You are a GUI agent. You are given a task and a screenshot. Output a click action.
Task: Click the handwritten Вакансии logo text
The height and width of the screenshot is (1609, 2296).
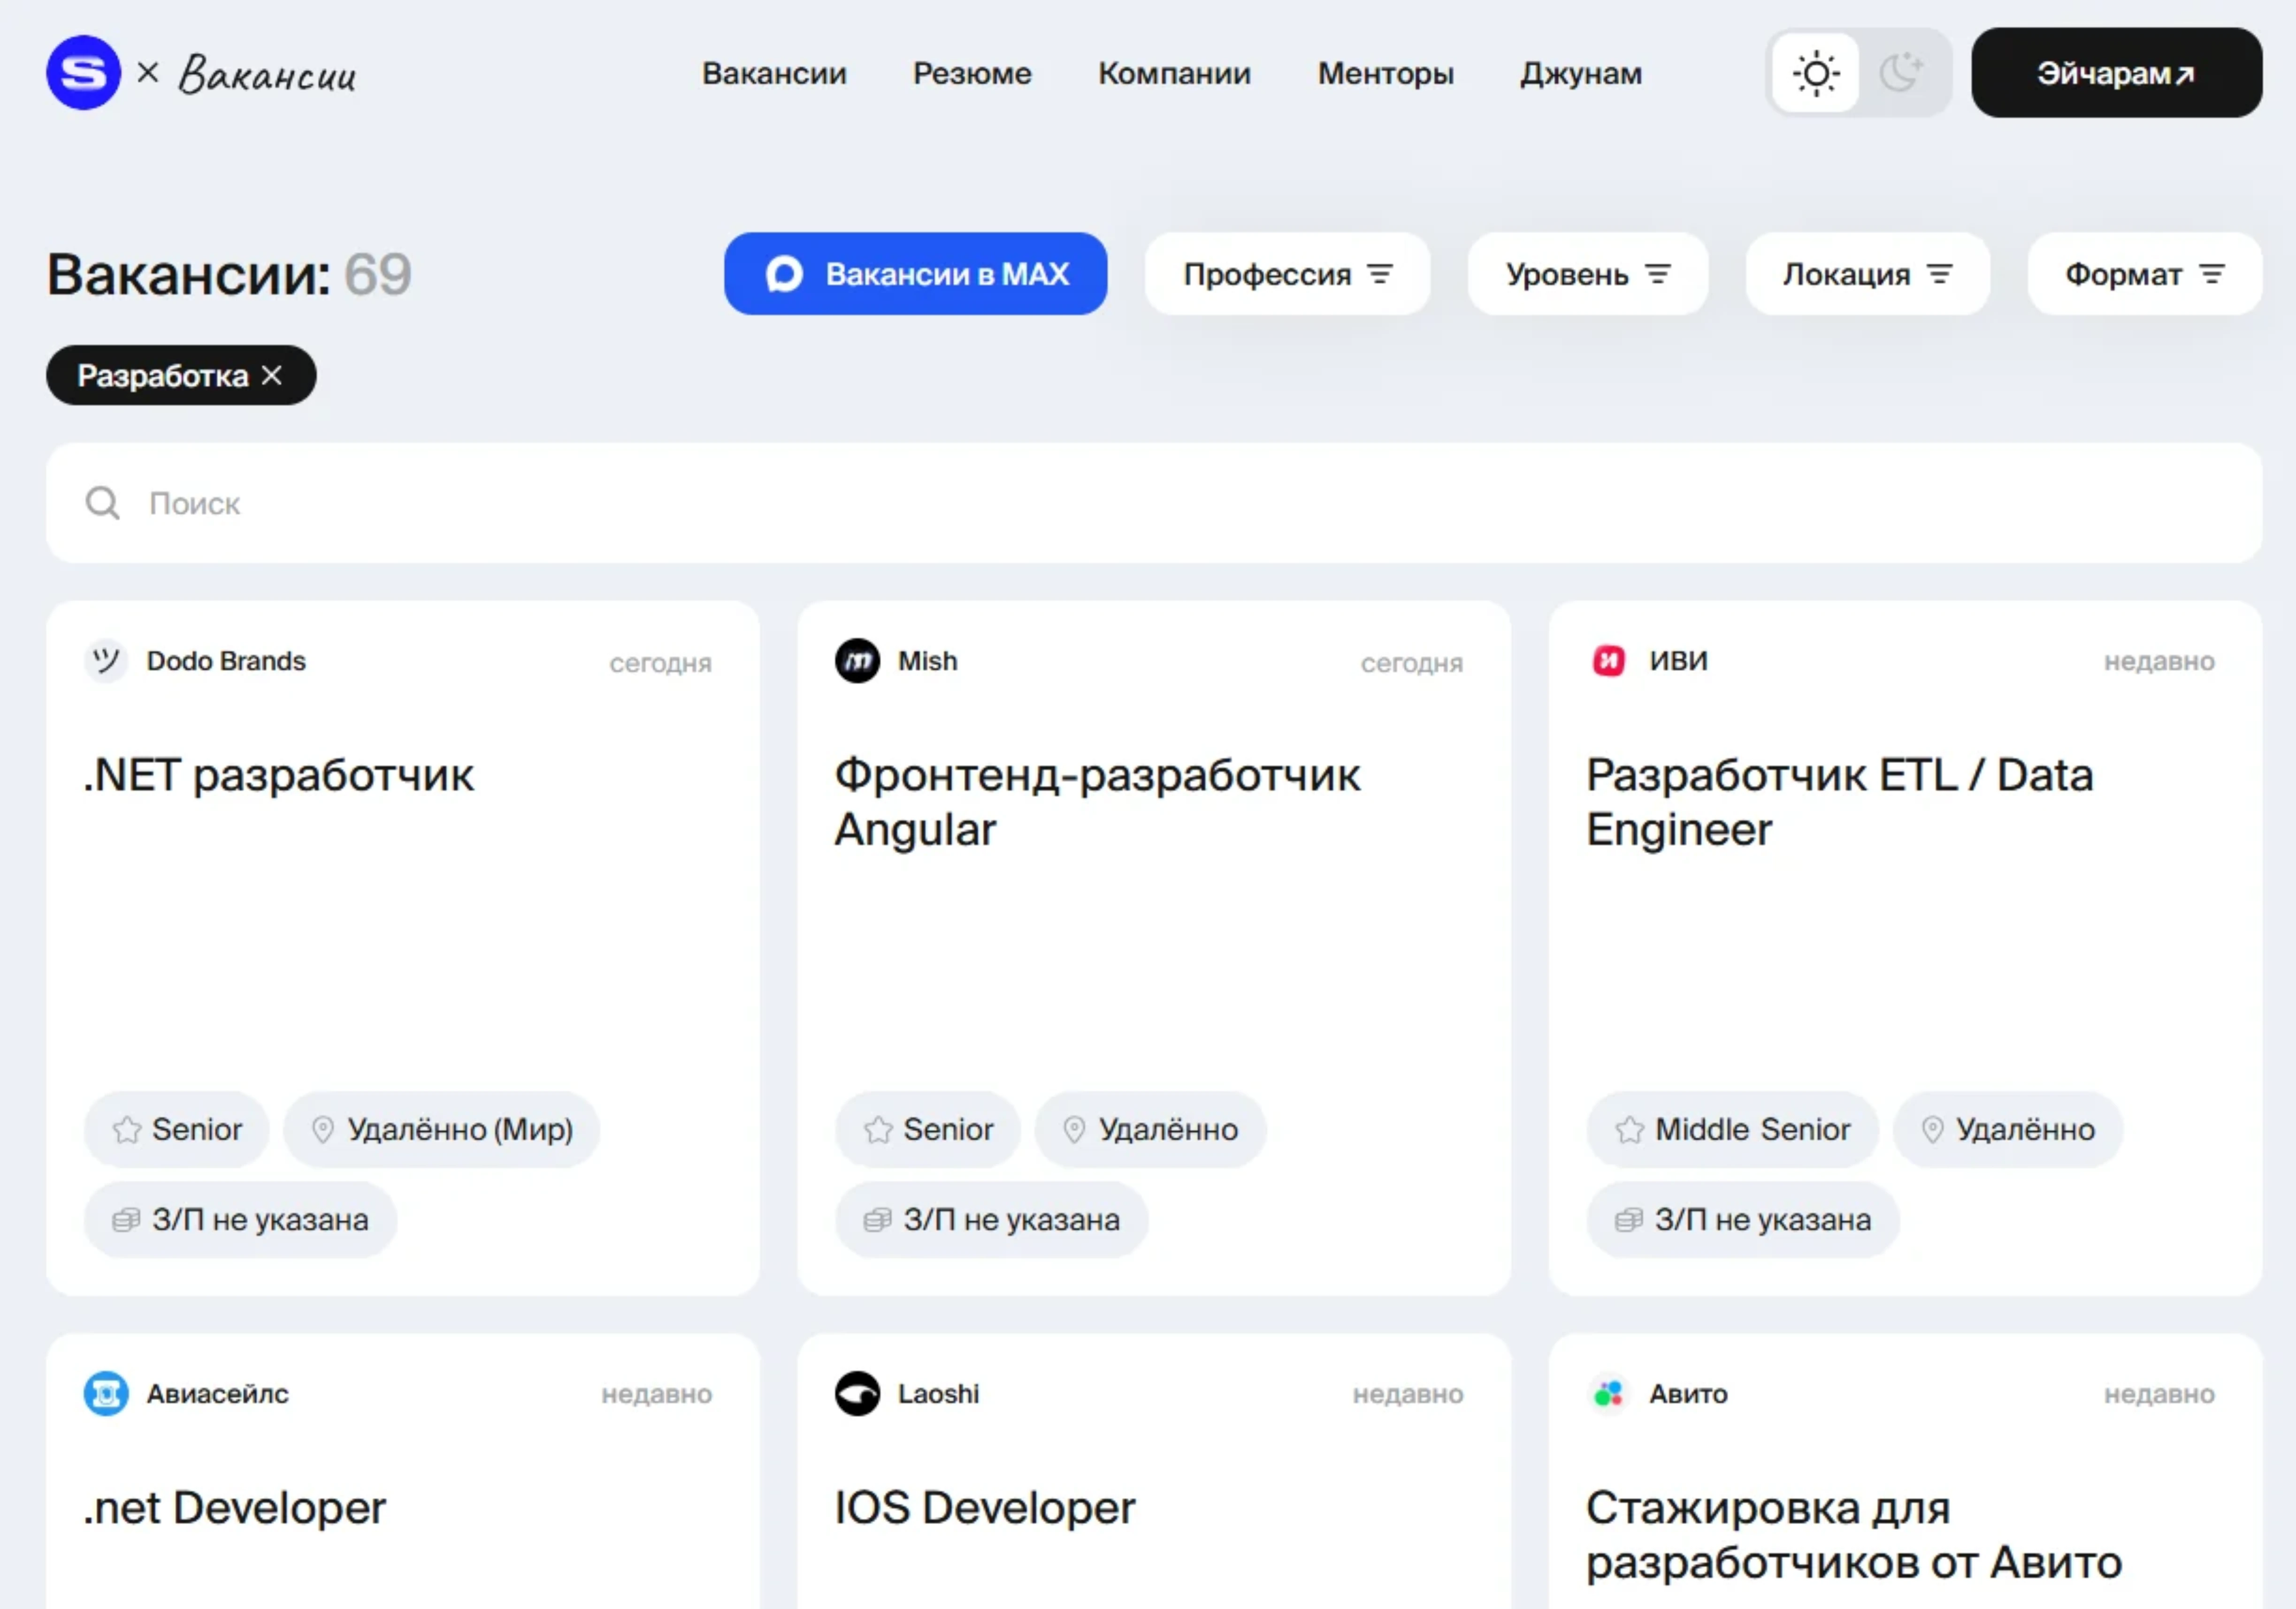[x=267, y=74]
